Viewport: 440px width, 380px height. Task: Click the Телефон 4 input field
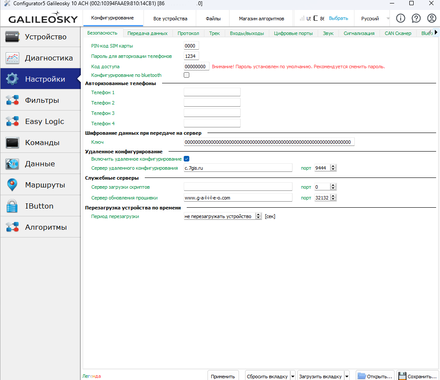point(212,123)
